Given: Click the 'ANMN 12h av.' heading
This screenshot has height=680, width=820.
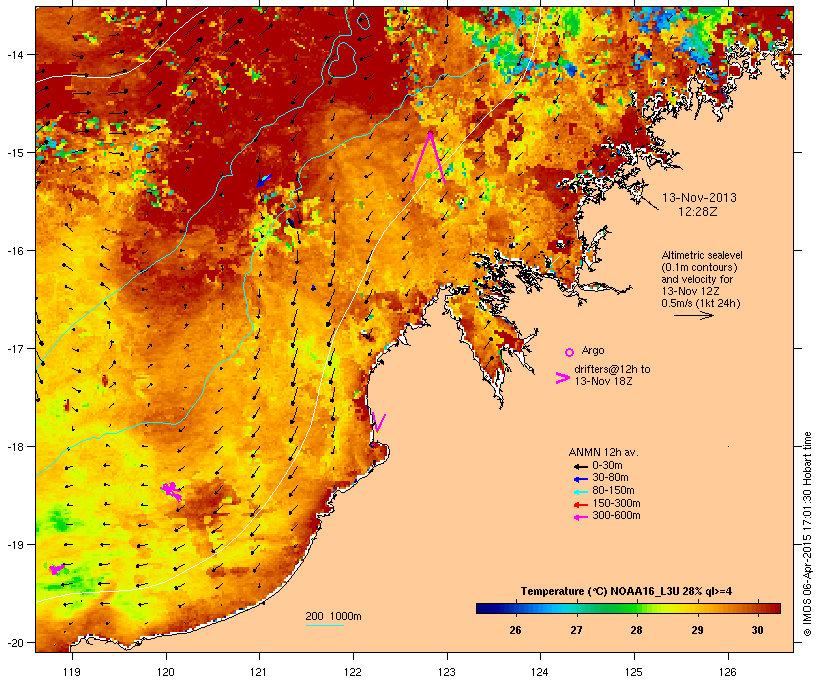Looking at the screenshot, I should [x=603, y=452].
